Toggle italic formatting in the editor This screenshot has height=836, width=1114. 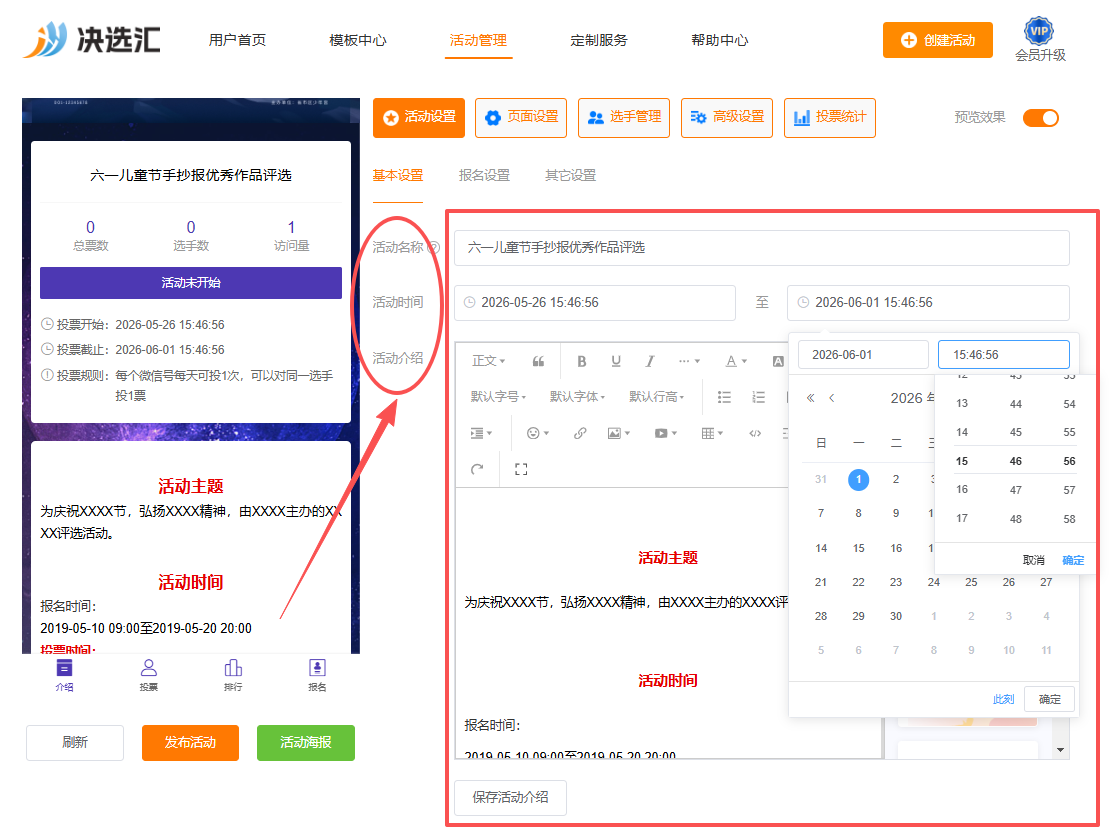(650, 361)
